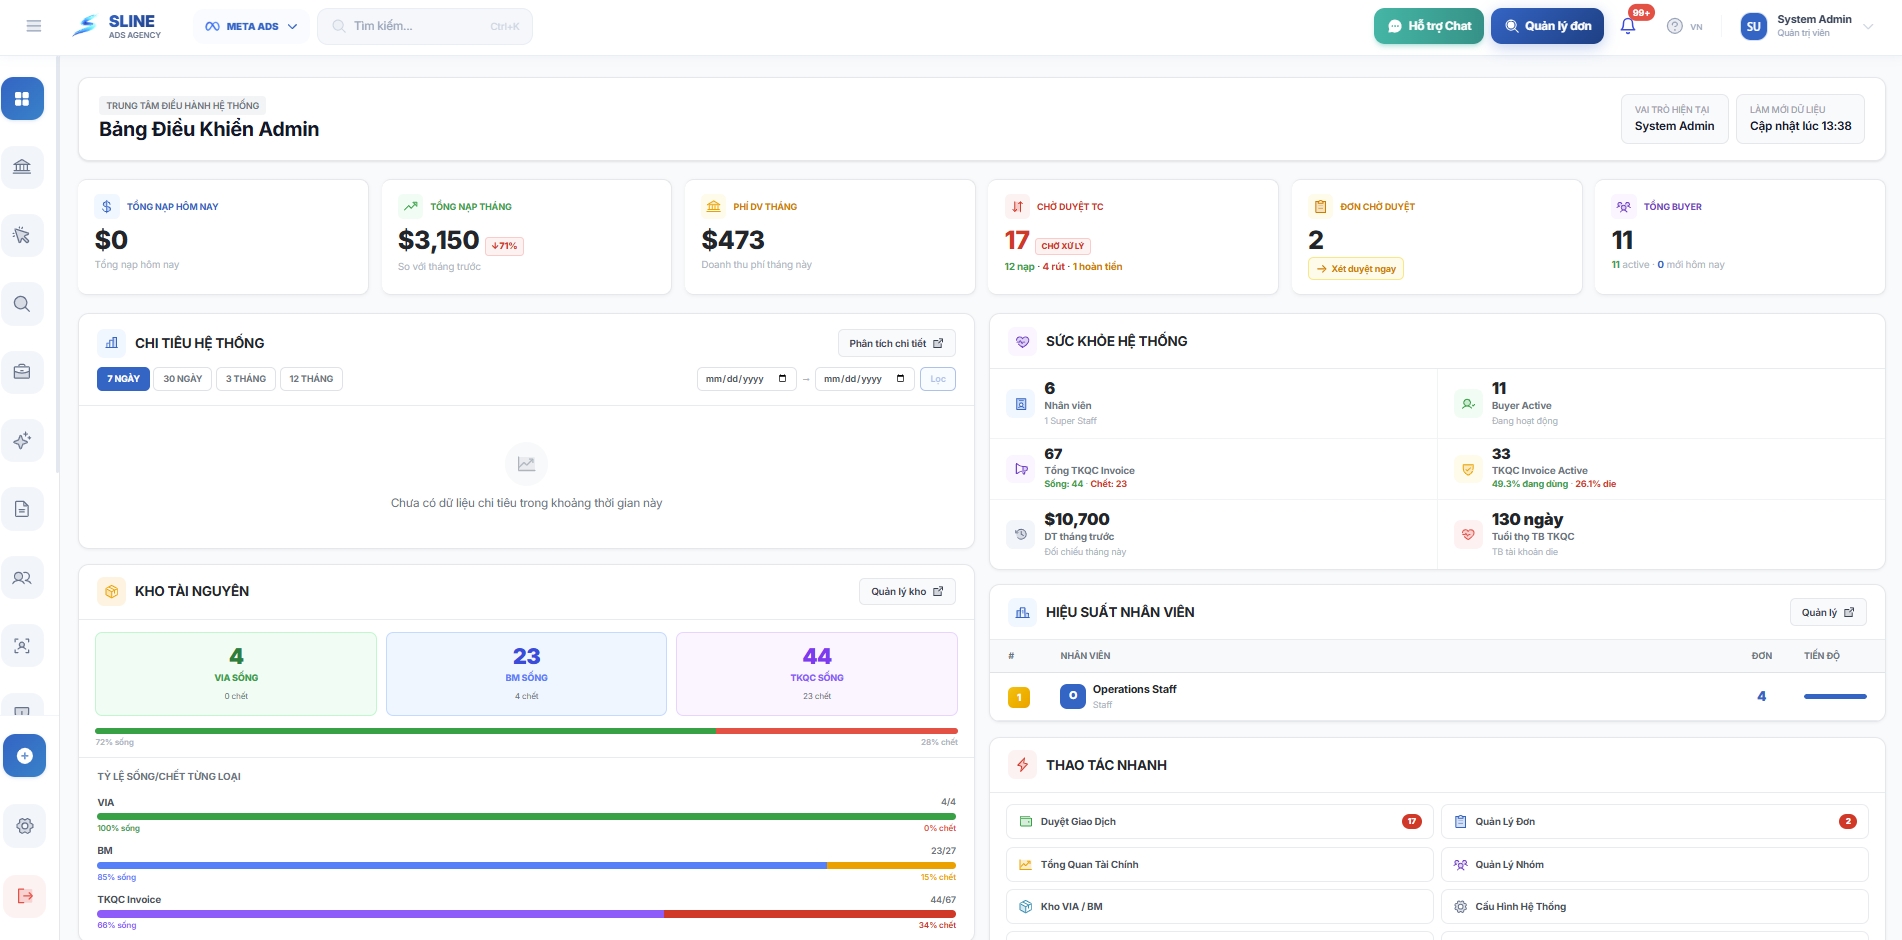The width and height of the screenshot is (1902, 940).
Task: Open calendar picker of end date field
Action: pos(900,379)
